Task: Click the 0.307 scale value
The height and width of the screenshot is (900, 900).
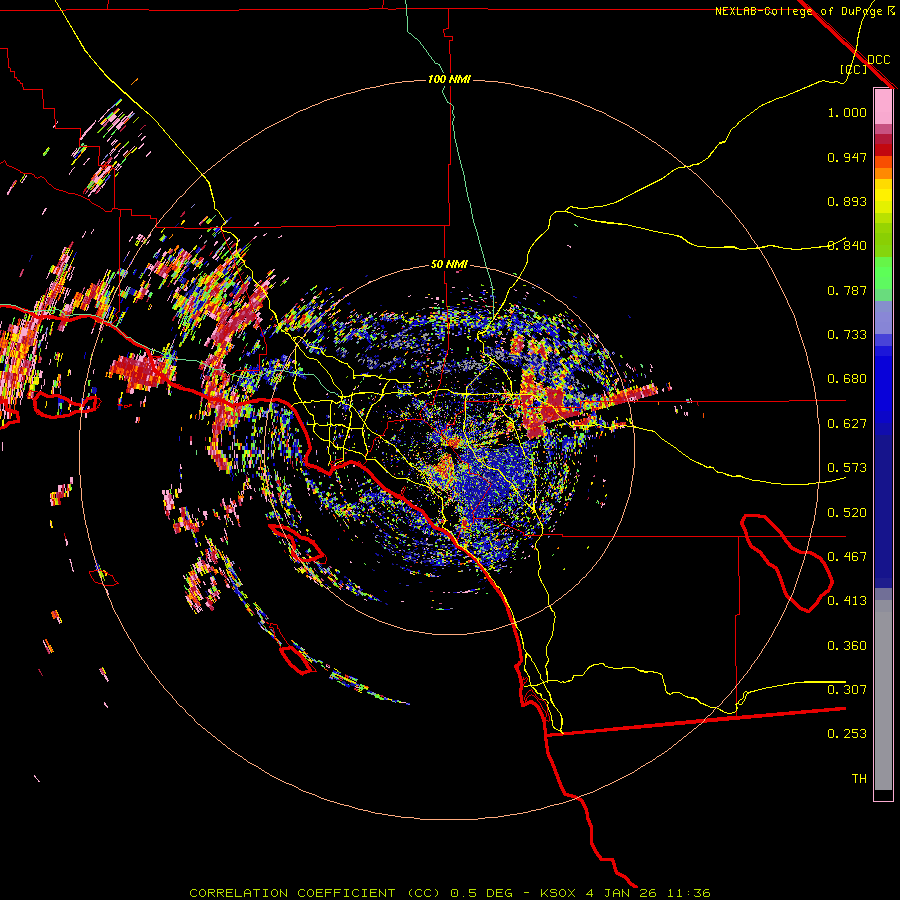Action: [x=847, y=690]
